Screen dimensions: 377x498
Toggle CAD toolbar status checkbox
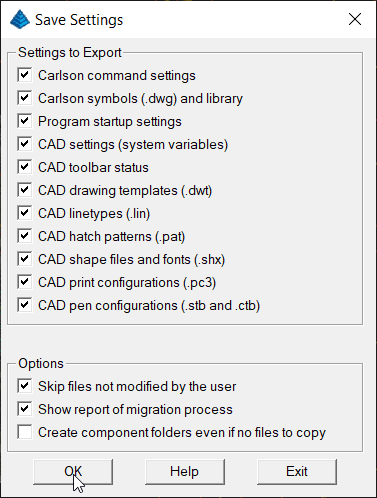pos(25,167)
